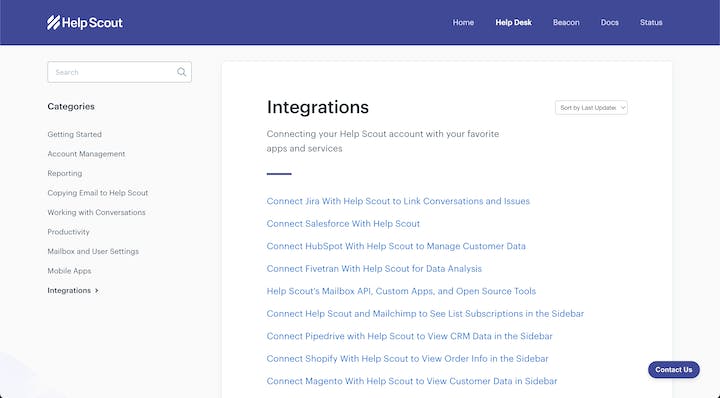
Task: Open the Help Desk nav item
Action: pyautogui.click(x=513, y=22)
